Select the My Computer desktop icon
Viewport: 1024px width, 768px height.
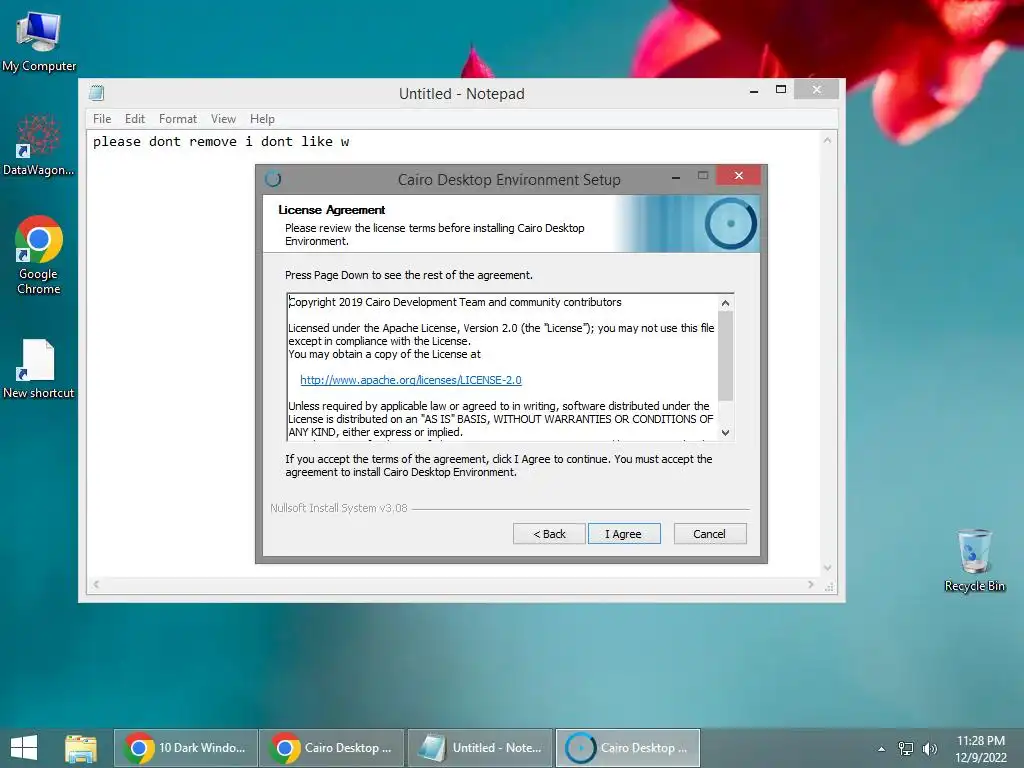39,41
